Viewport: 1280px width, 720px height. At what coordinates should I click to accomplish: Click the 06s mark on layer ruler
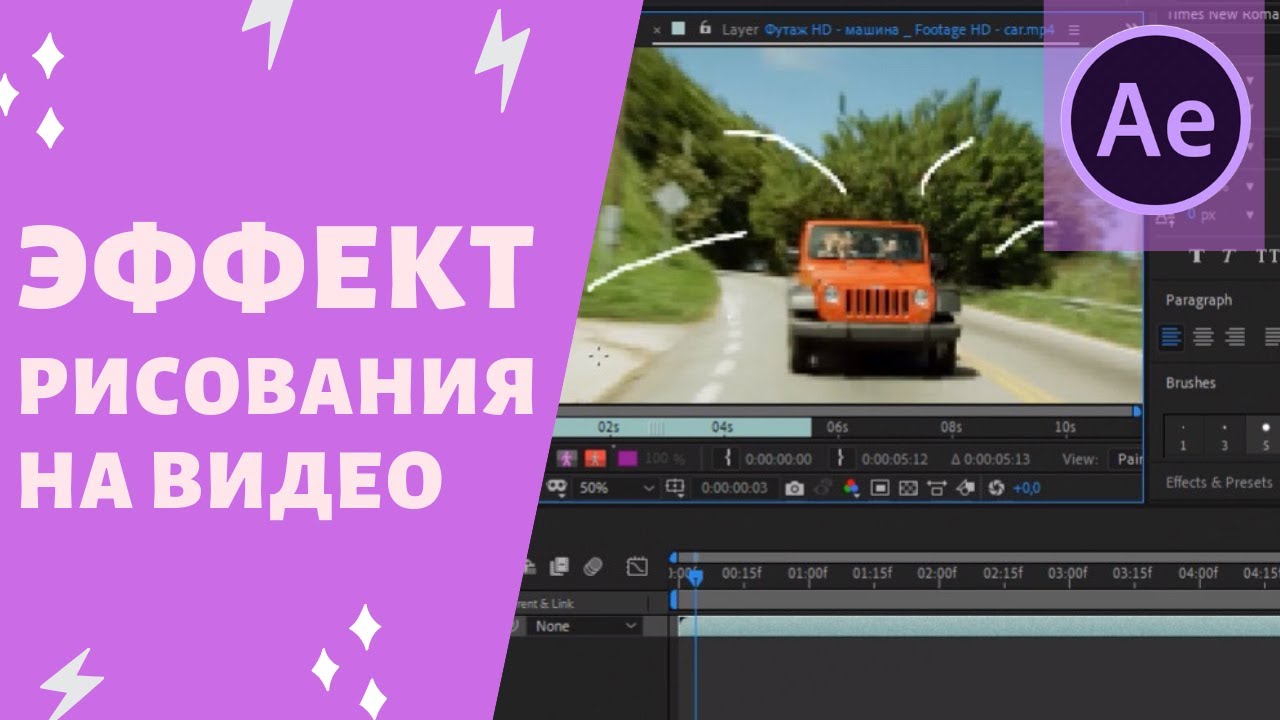[836, 427]
